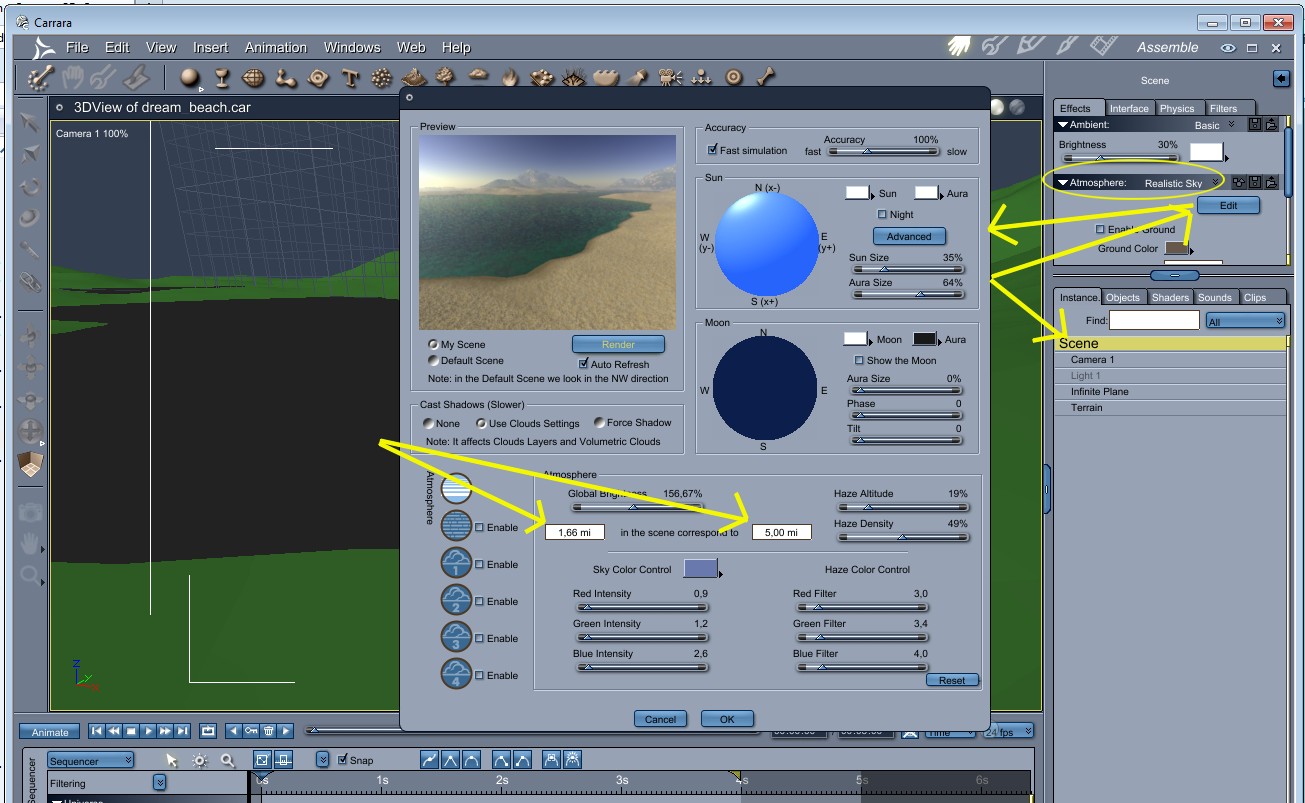Open the All filter dropdown
Screen dimensions: 1305x803
click(1245, 321)
